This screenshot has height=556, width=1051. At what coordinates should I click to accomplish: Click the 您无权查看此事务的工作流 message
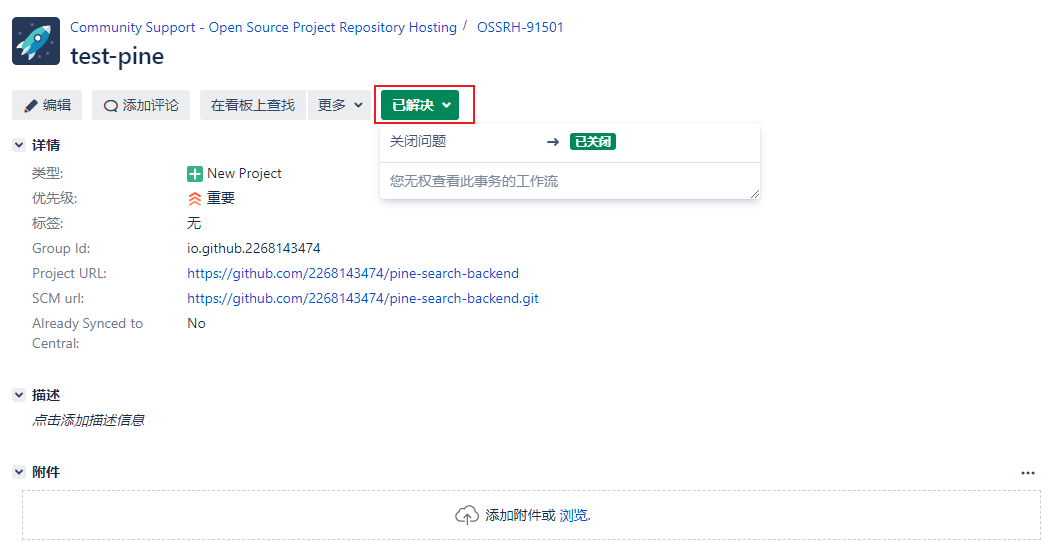coord(474,181)
